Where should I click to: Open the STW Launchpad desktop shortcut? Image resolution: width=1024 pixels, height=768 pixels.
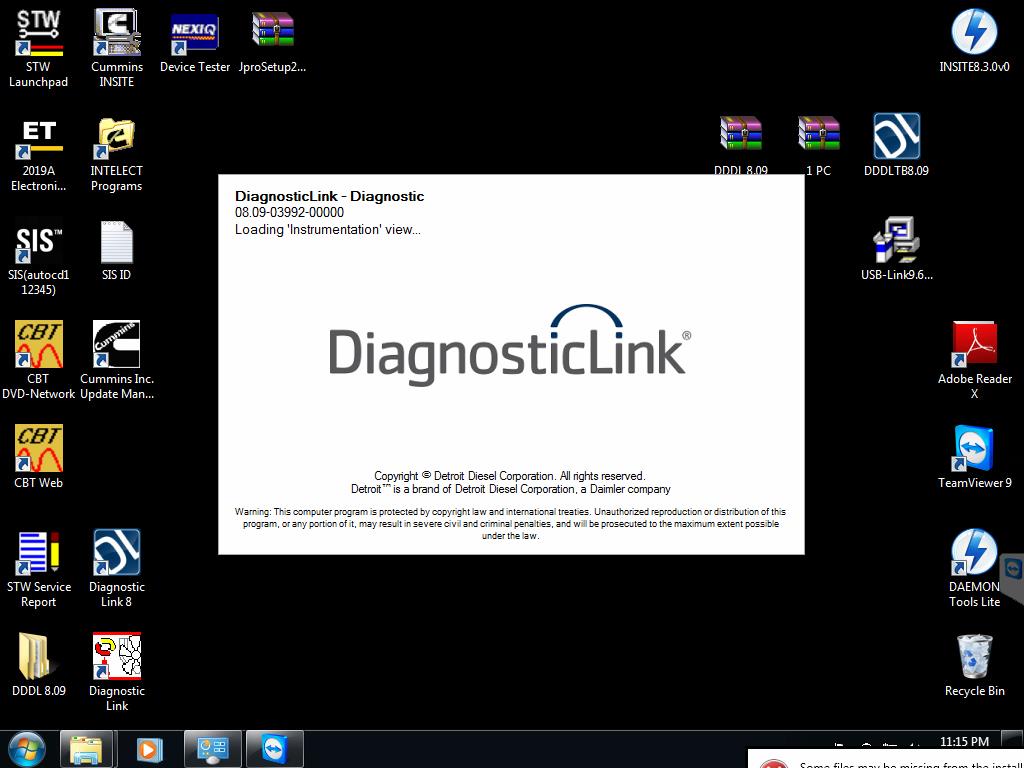tap(39, 48)
